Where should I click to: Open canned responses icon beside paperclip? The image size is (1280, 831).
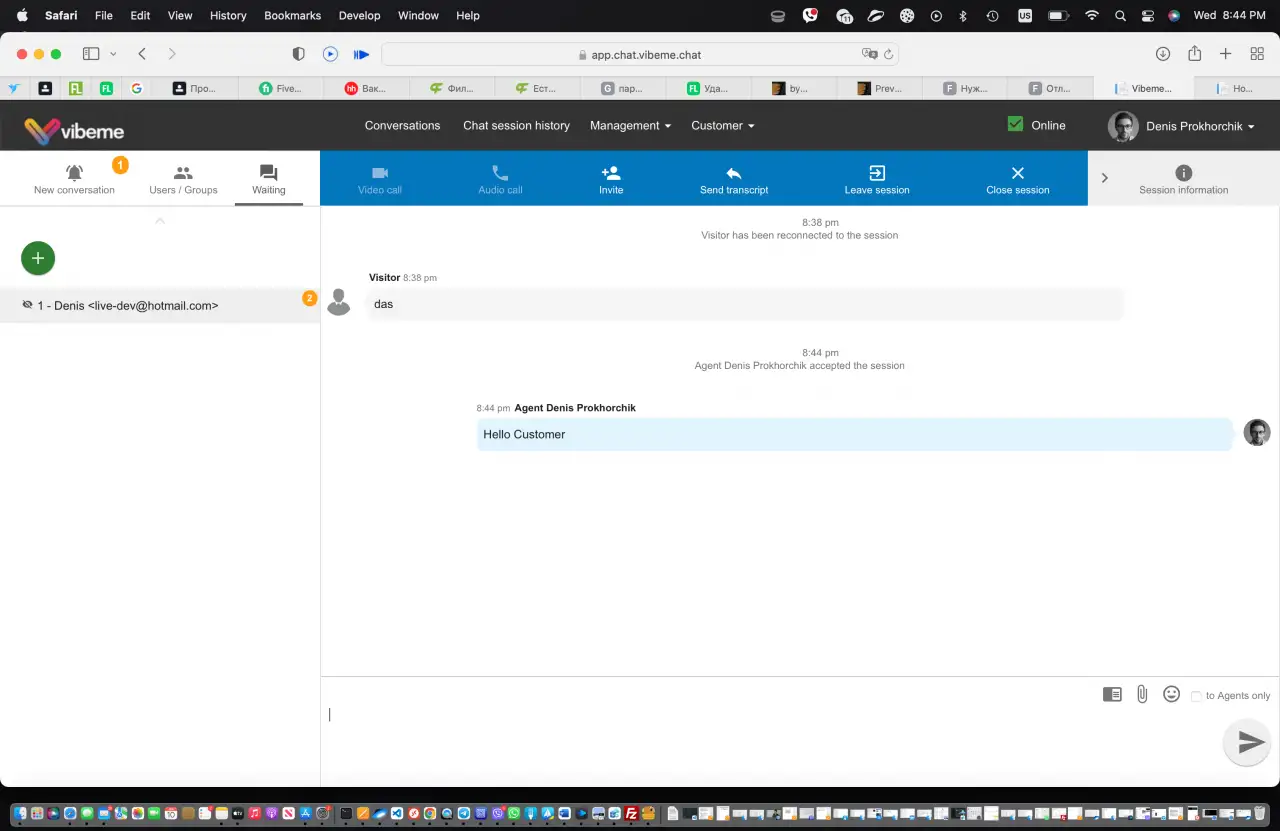1112,694
